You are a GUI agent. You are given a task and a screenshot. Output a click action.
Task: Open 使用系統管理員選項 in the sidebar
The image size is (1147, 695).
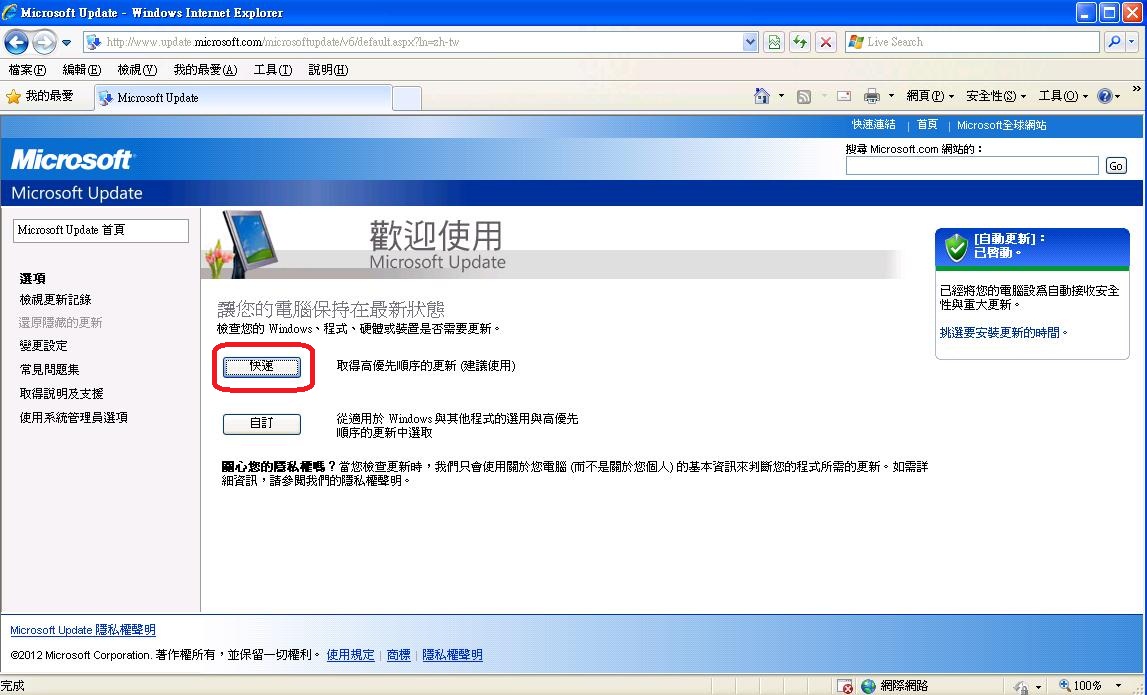pyautogui.click(x=74, y=418)
